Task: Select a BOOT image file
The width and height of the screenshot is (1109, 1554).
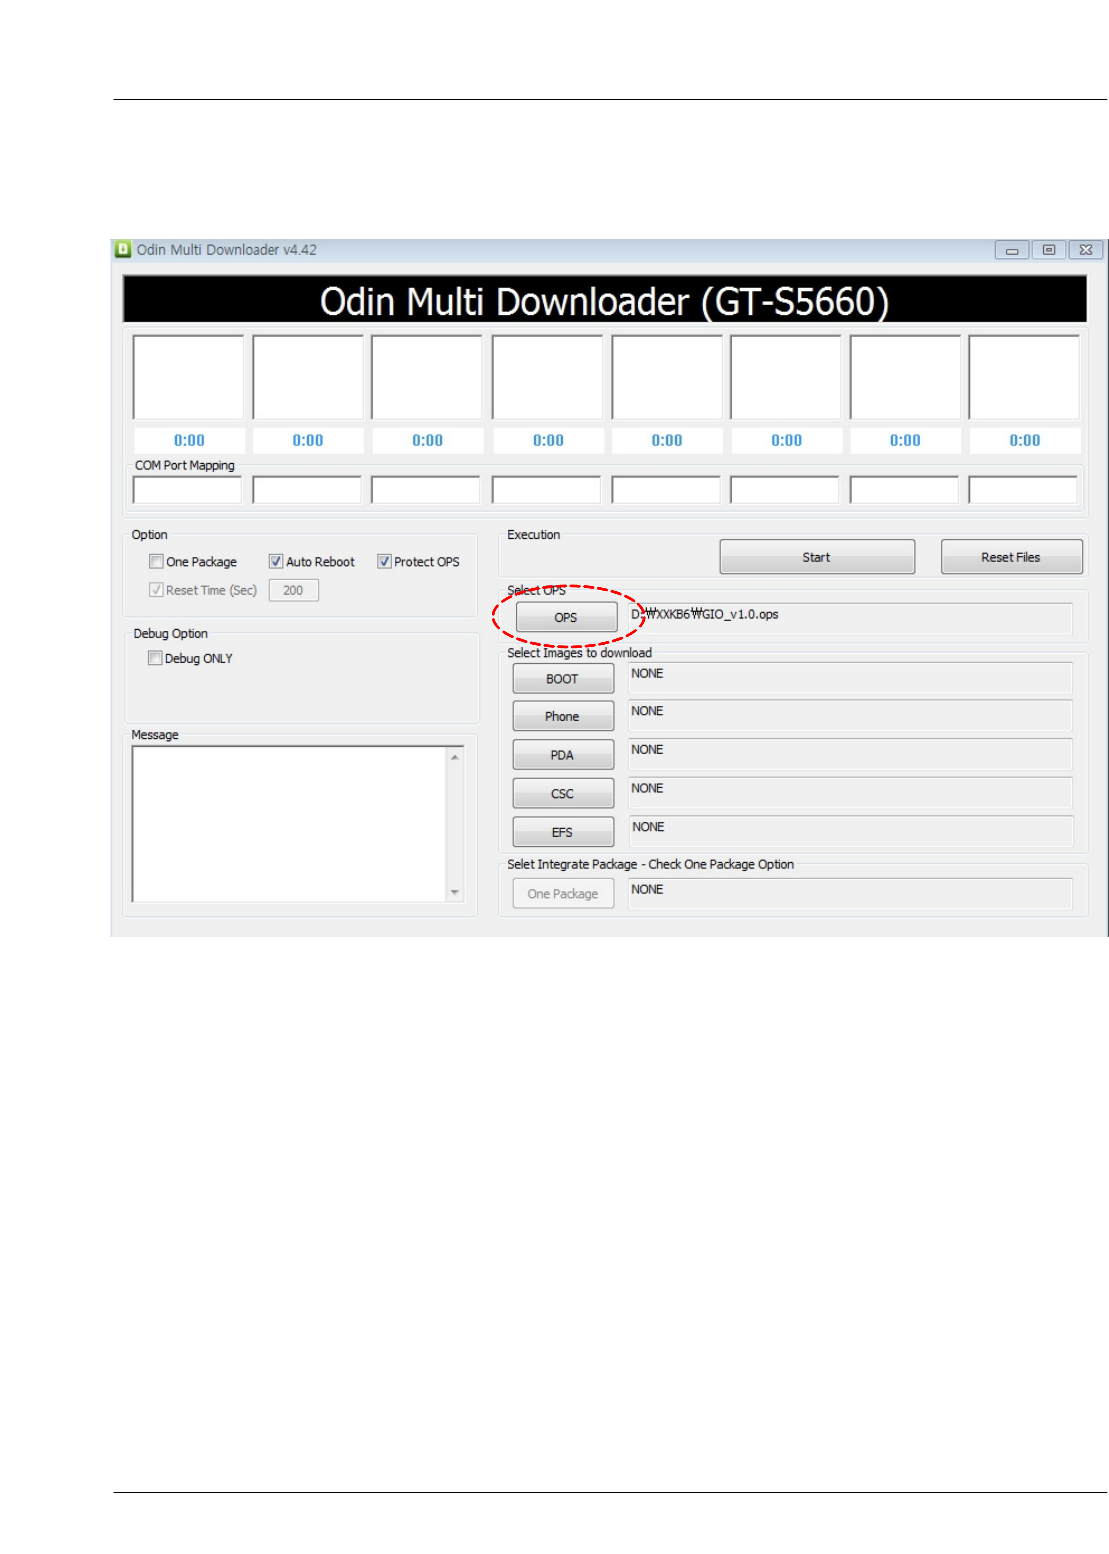Action: pos(563,678)
